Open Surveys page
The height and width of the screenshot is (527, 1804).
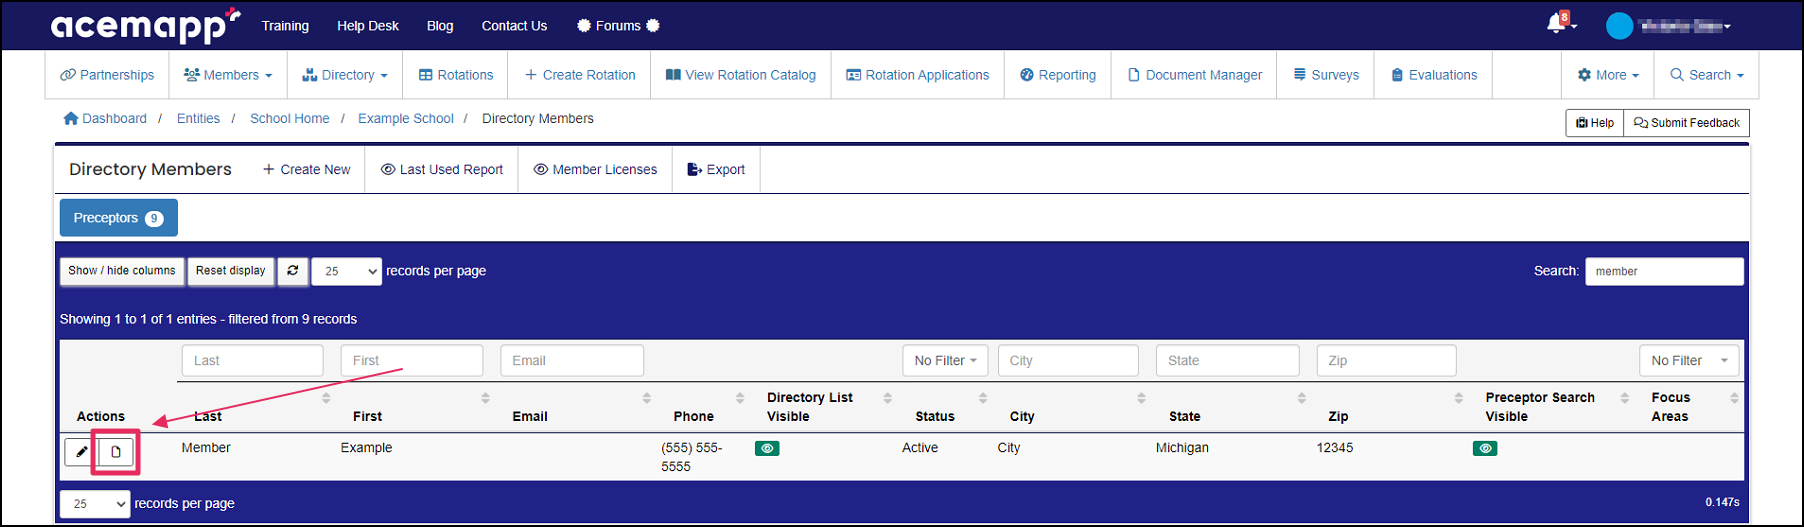pyautogui.click(x=1326, y=75)
